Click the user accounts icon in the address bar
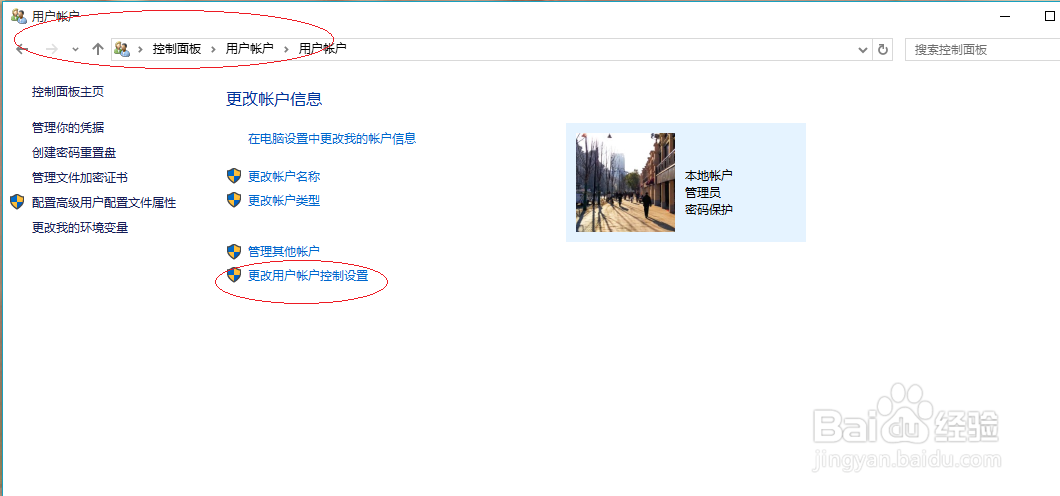Image resolution: width=1060 pixels, height=496 pixels. click(x=122, y=49)
